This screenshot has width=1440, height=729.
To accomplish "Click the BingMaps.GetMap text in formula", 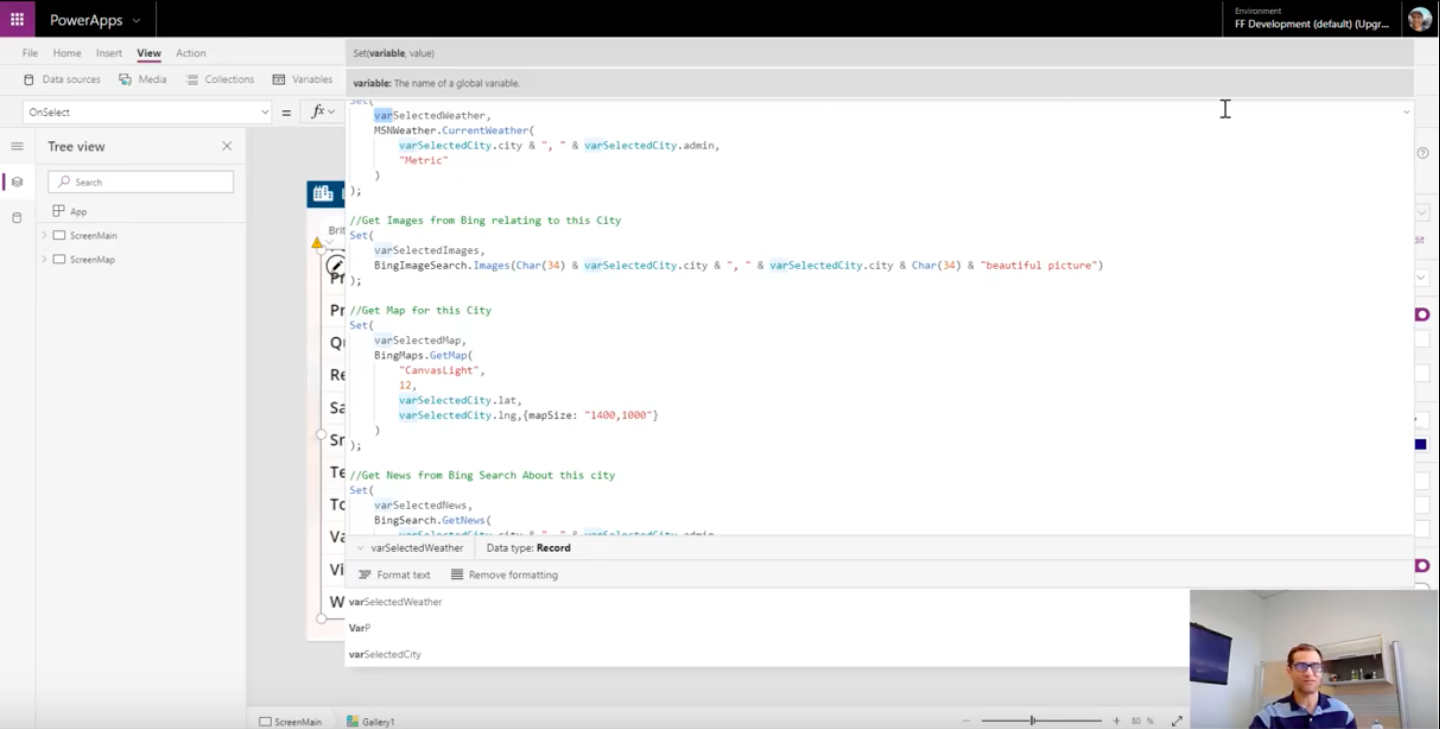I will 420,355.
